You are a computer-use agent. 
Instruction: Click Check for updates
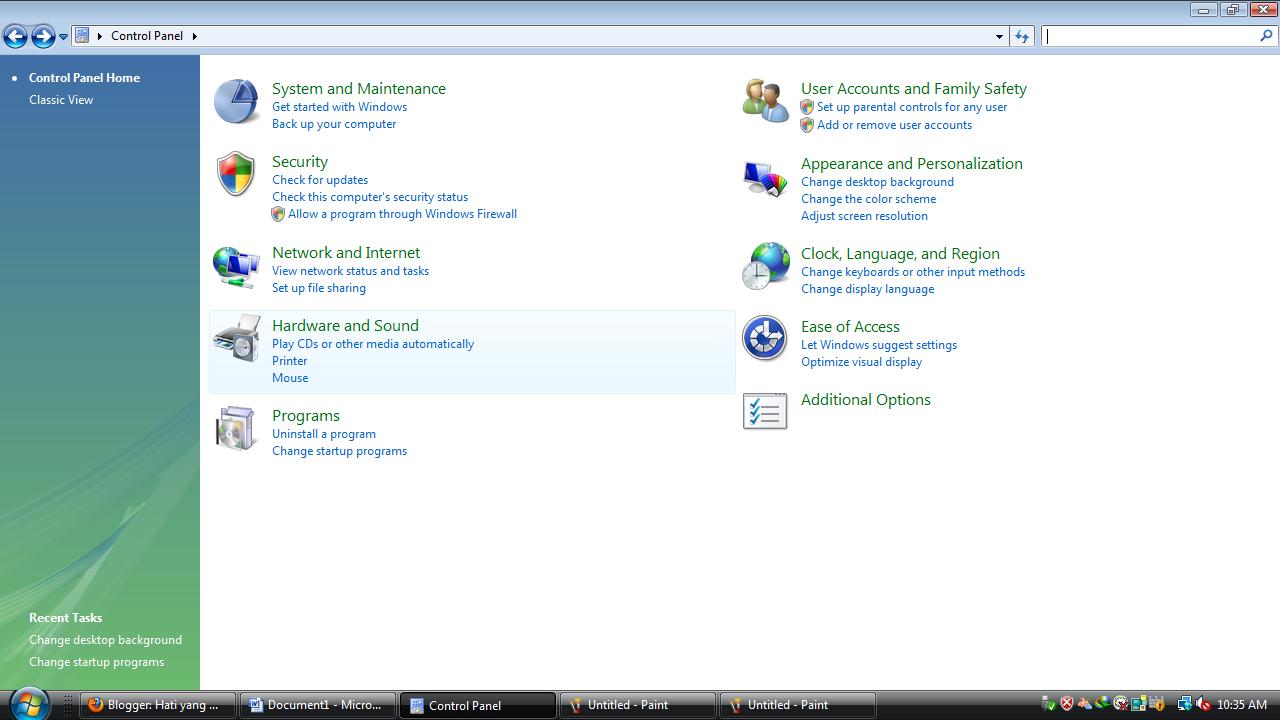pos(320,180)
